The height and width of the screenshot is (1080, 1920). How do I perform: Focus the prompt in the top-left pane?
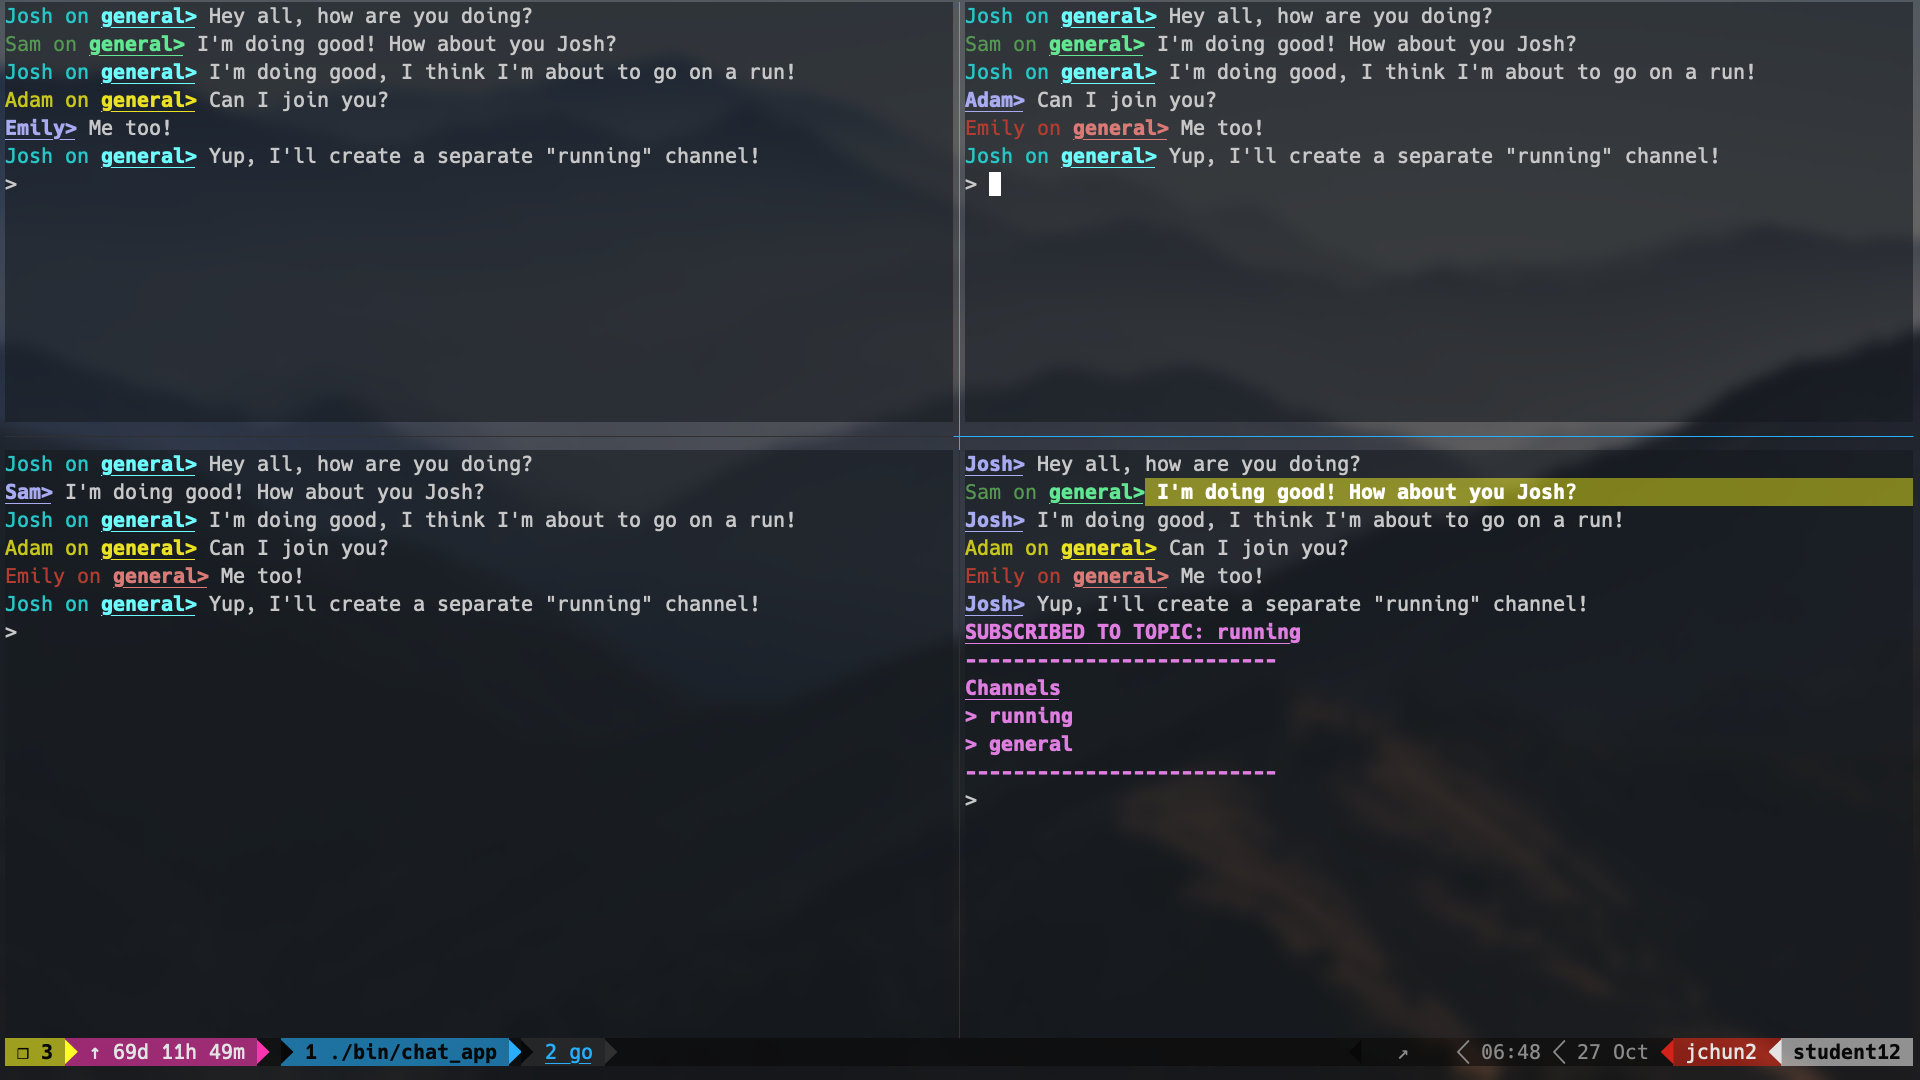coord(12,184)
